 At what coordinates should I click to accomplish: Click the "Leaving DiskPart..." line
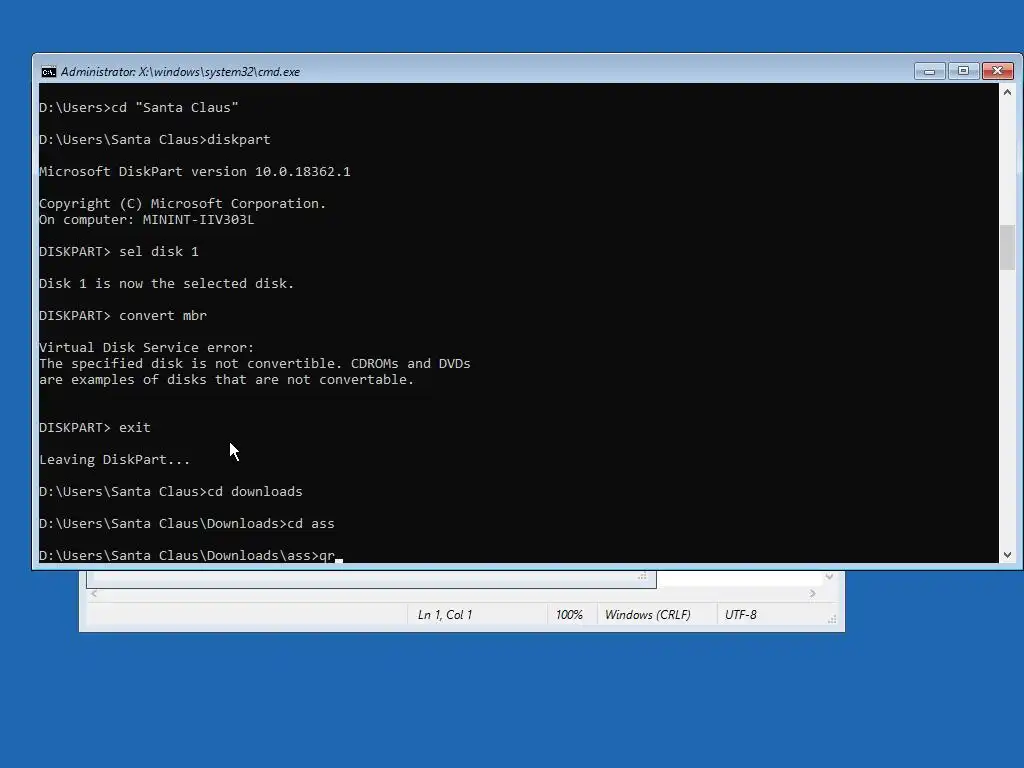pos(114,459)
